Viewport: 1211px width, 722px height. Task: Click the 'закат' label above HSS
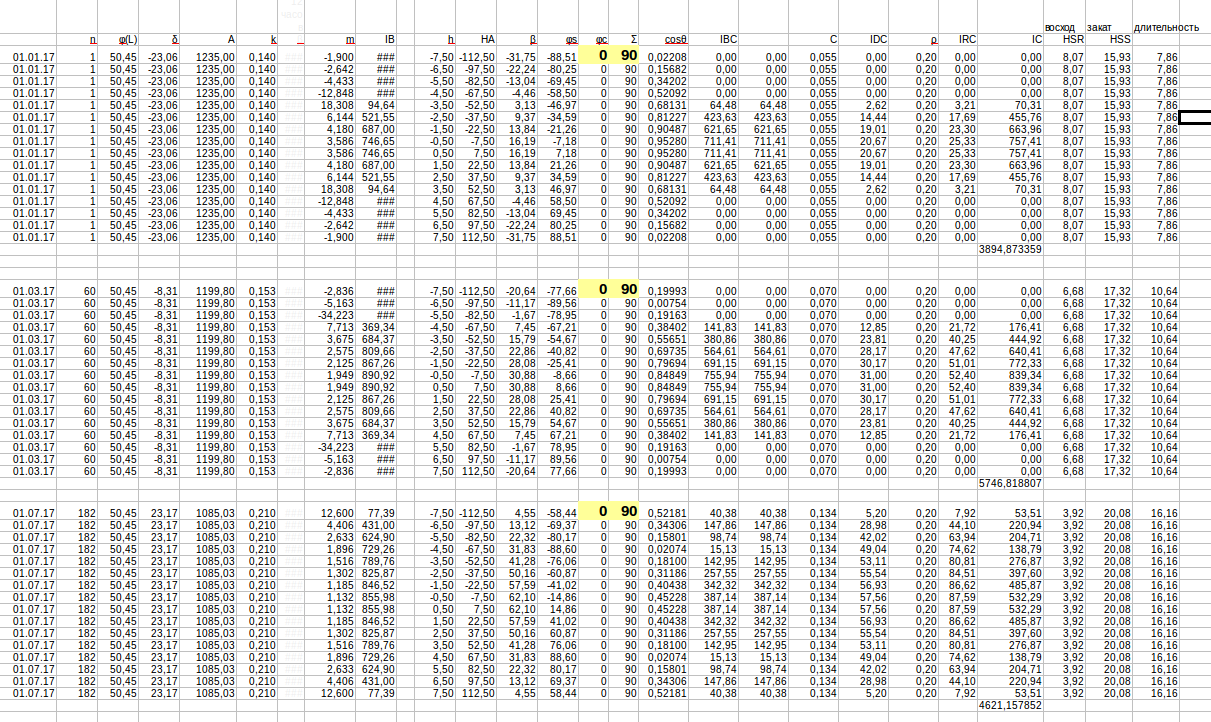click(x=1099, y=26)
